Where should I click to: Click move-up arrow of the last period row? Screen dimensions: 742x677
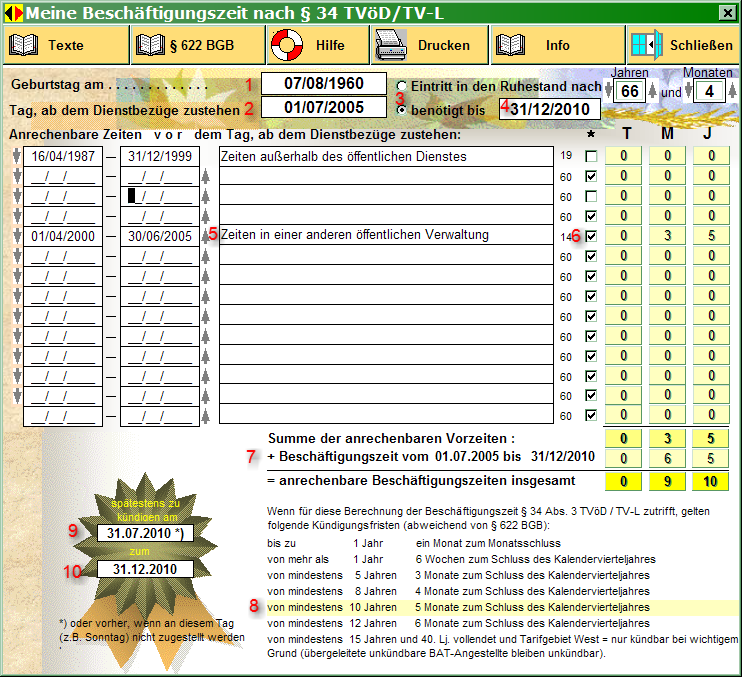pyautogui.click(x=205, y=416)
